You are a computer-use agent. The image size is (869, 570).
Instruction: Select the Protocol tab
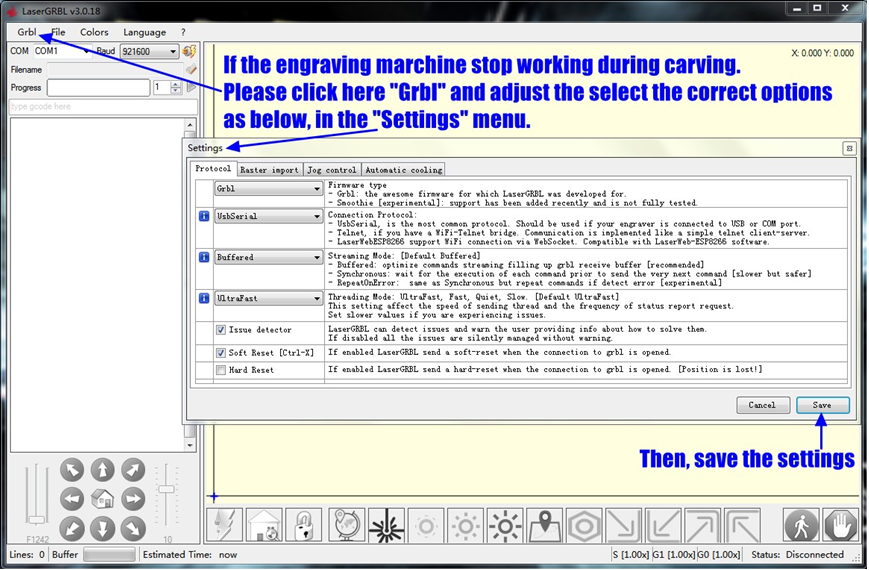tap(213, 168)
